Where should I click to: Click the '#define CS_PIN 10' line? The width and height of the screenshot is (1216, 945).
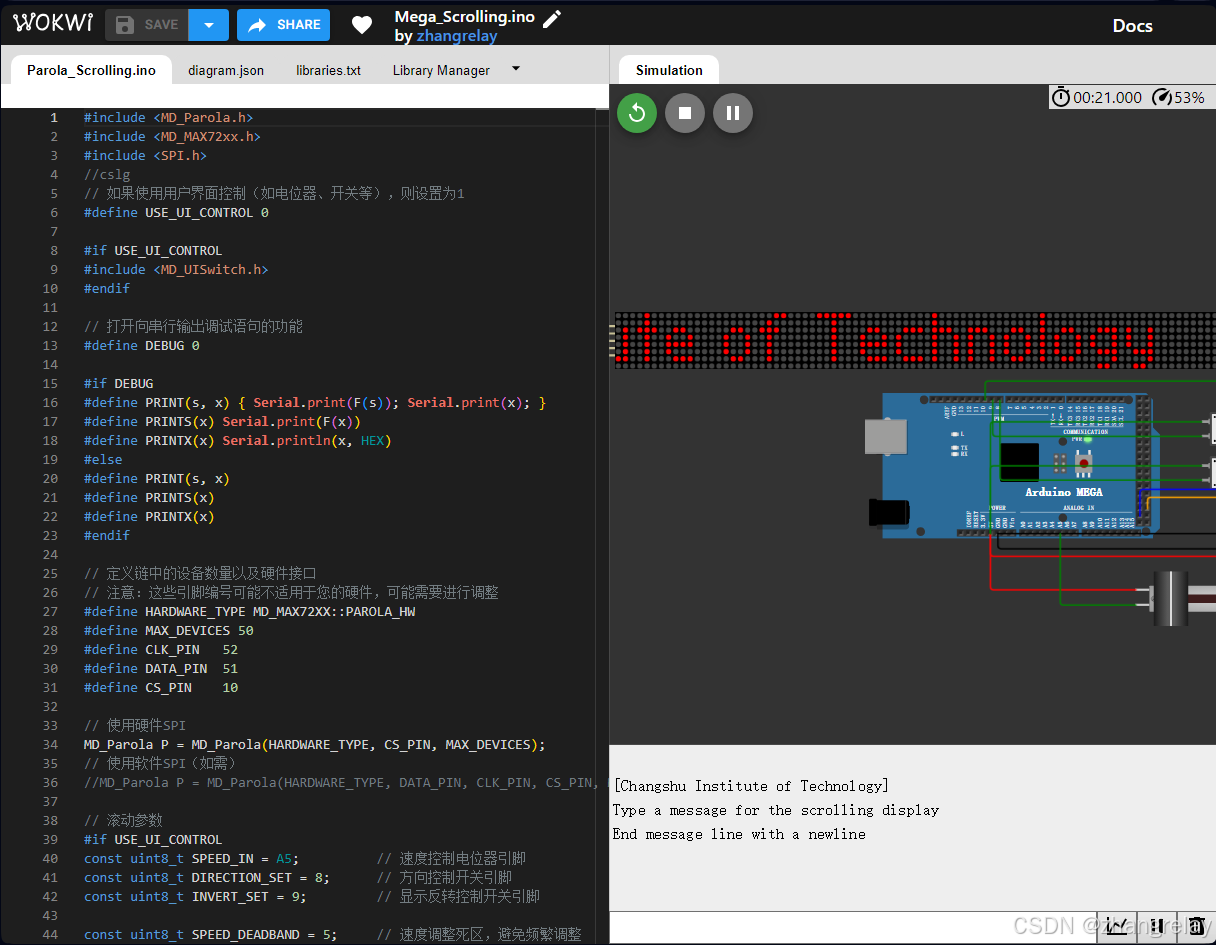[161, 687]
